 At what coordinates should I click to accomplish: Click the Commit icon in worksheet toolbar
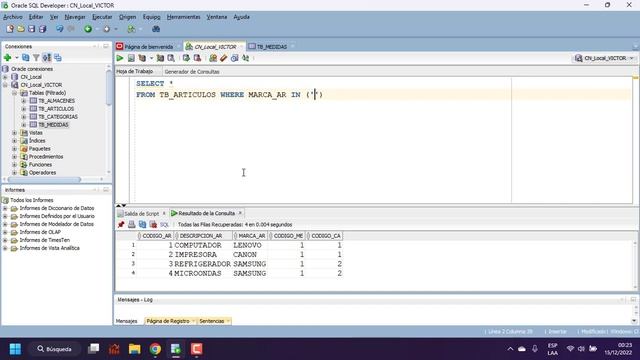click(x=187, y=58)
